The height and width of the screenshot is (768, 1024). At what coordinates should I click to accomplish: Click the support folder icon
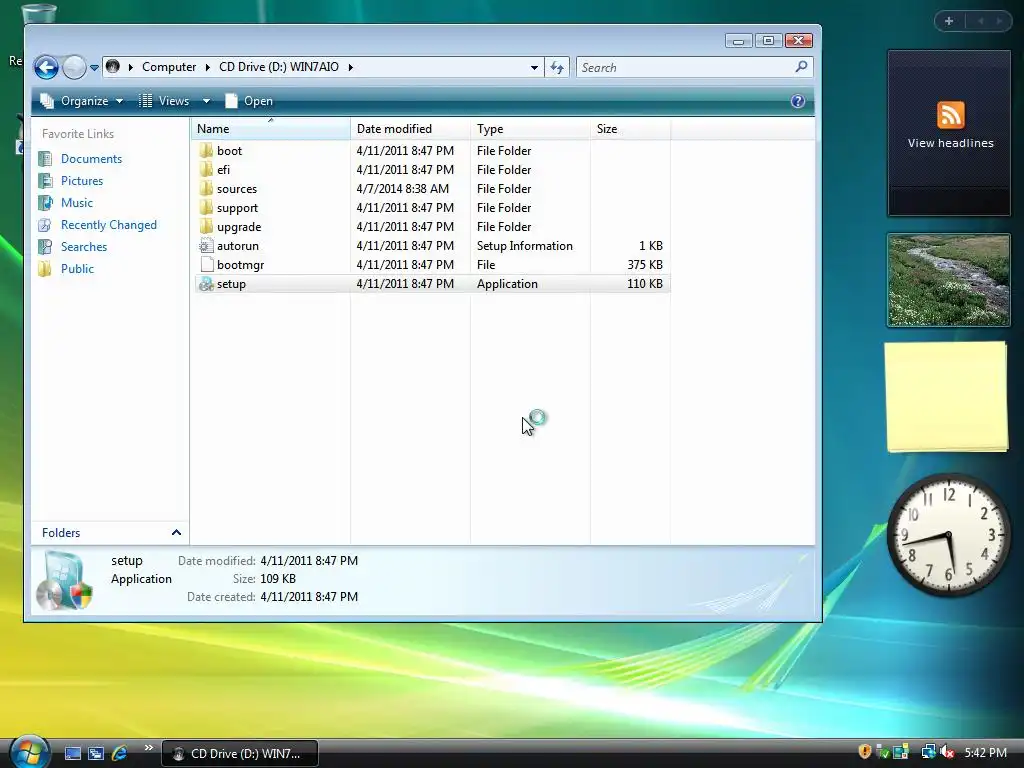point(206,208)
